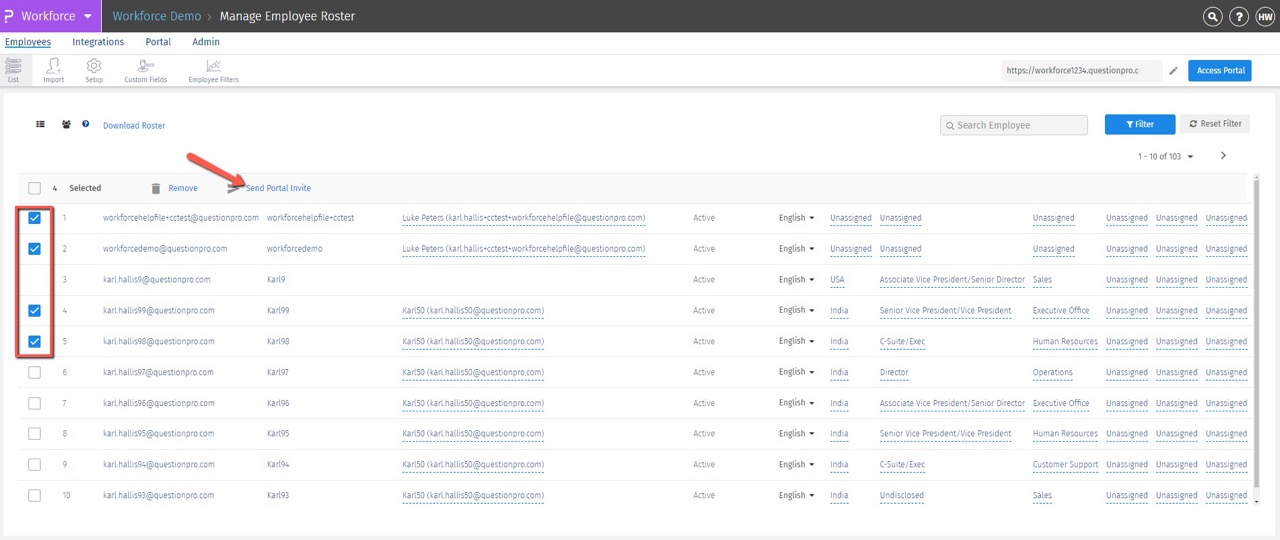This screenshot has width=1280, height=540.
Task: Edit Karl50 manager for Karl96
Action: [x=473, y=404]
